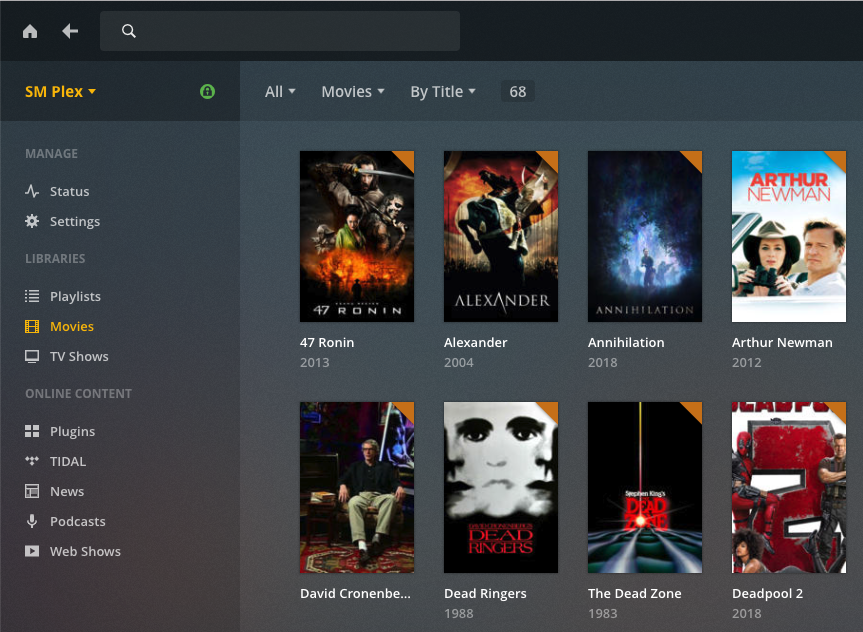Open the By Title sort dropdown

(x=443, y=91)
